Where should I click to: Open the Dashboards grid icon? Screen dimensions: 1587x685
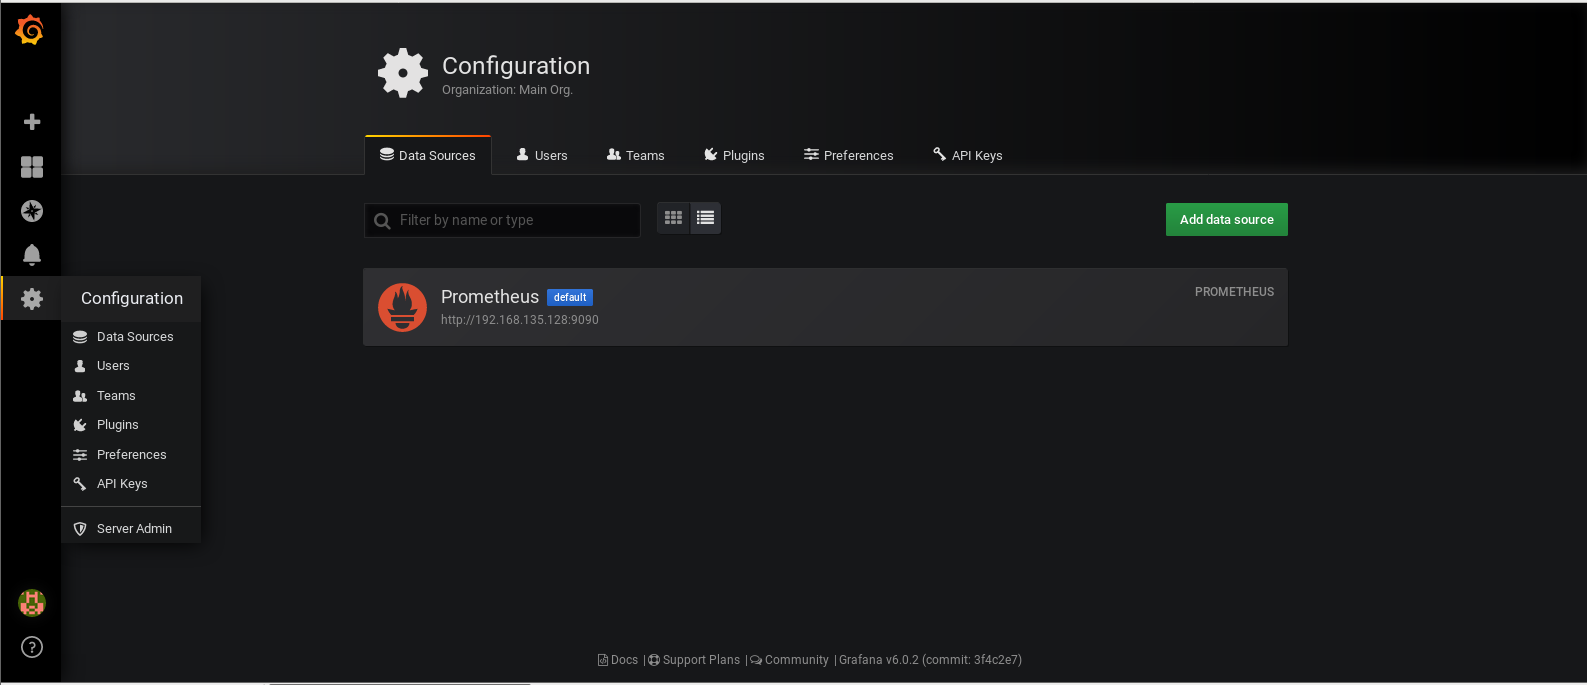coord(32,167)
